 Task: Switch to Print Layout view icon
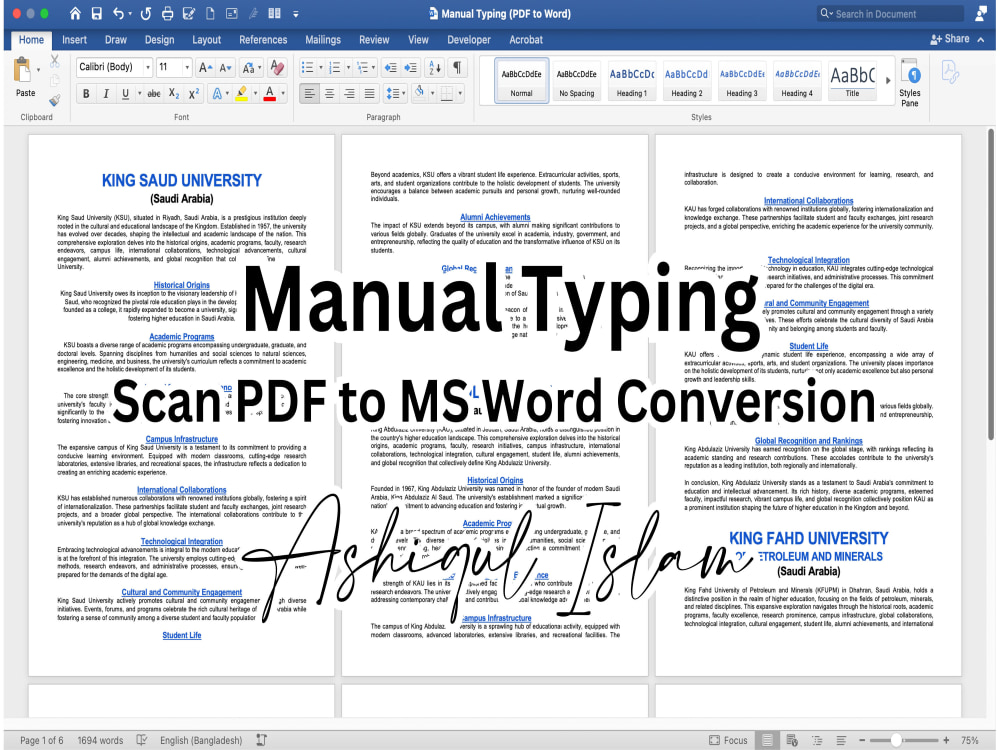(767, 740)
